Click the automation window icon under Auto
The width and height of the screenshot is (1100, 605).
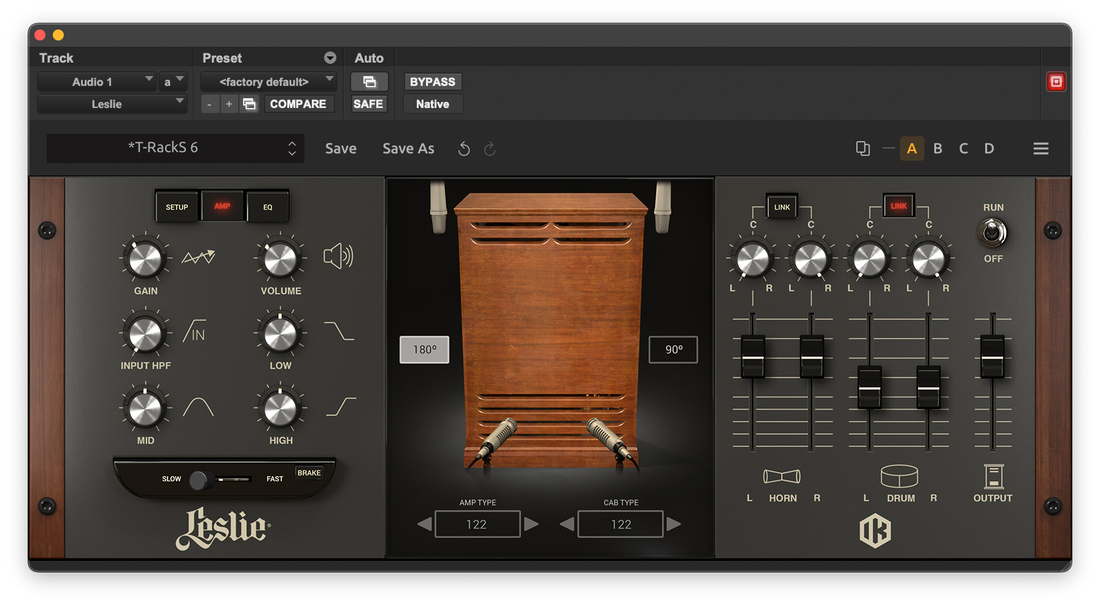[369, 81]
